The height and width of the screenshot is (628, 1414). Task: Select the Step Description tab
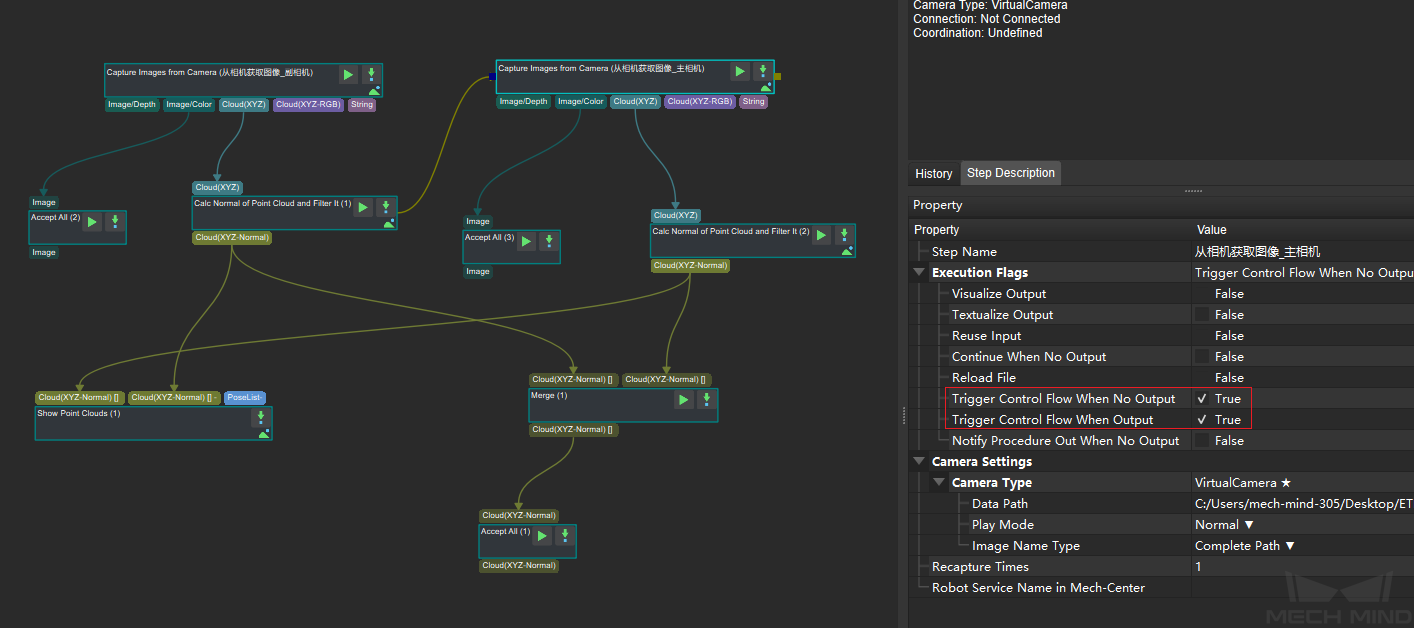point(1010,173)
